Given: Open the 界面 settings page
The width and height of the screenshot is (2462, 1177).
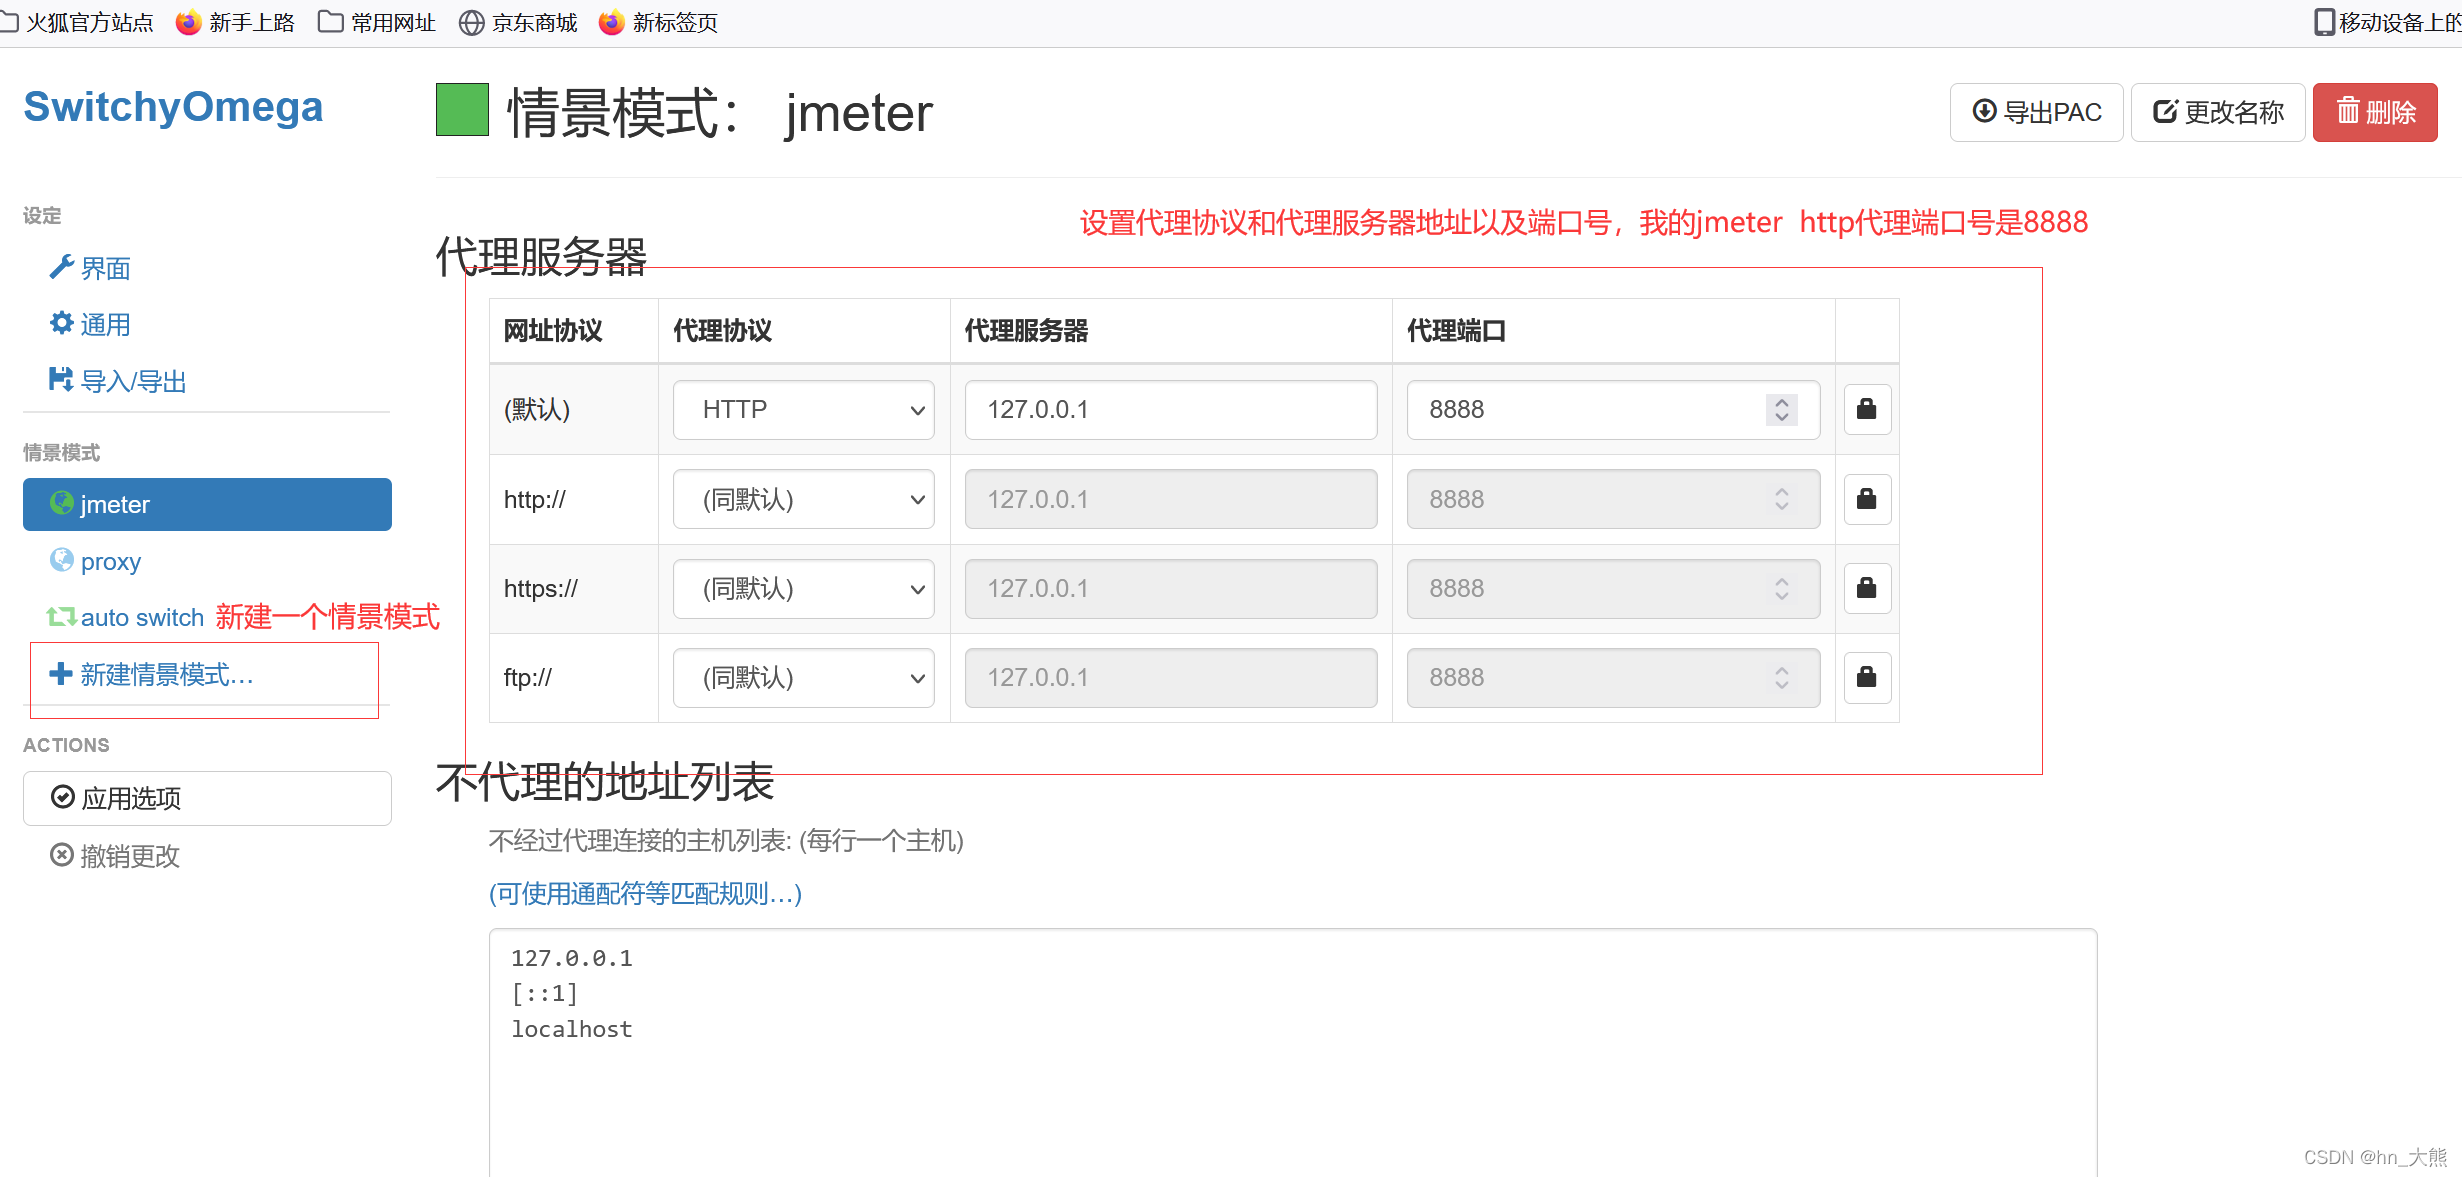Looking at the screenshot, I should 90,268.
